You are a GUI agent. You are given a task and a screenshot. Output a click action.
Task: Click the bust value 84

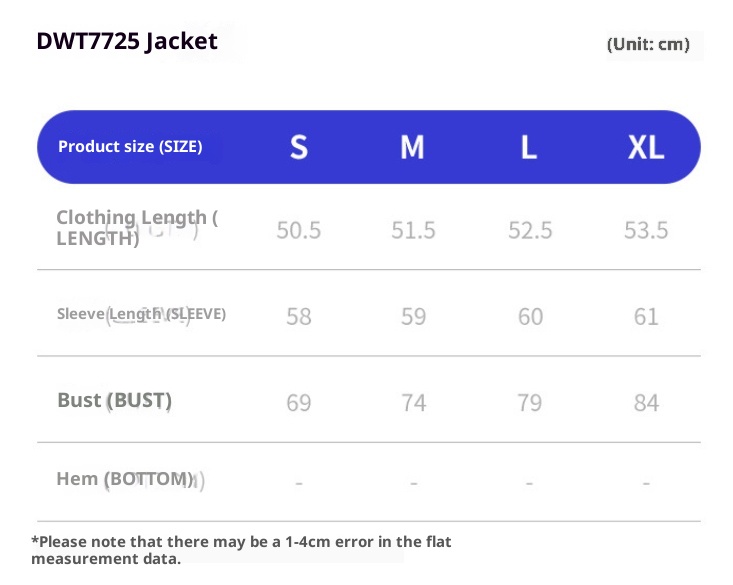(x=646, y=403)
